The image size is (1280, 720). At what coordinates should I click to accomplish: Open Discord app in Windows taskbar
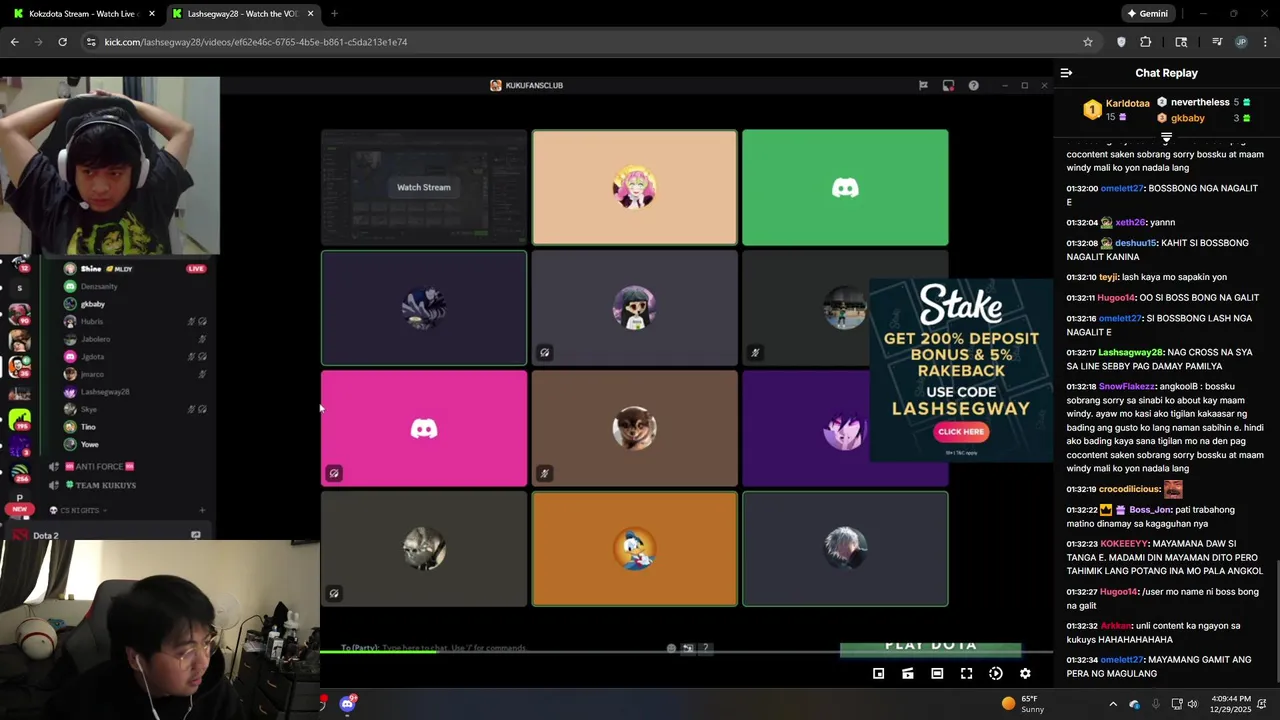[347, 704]
